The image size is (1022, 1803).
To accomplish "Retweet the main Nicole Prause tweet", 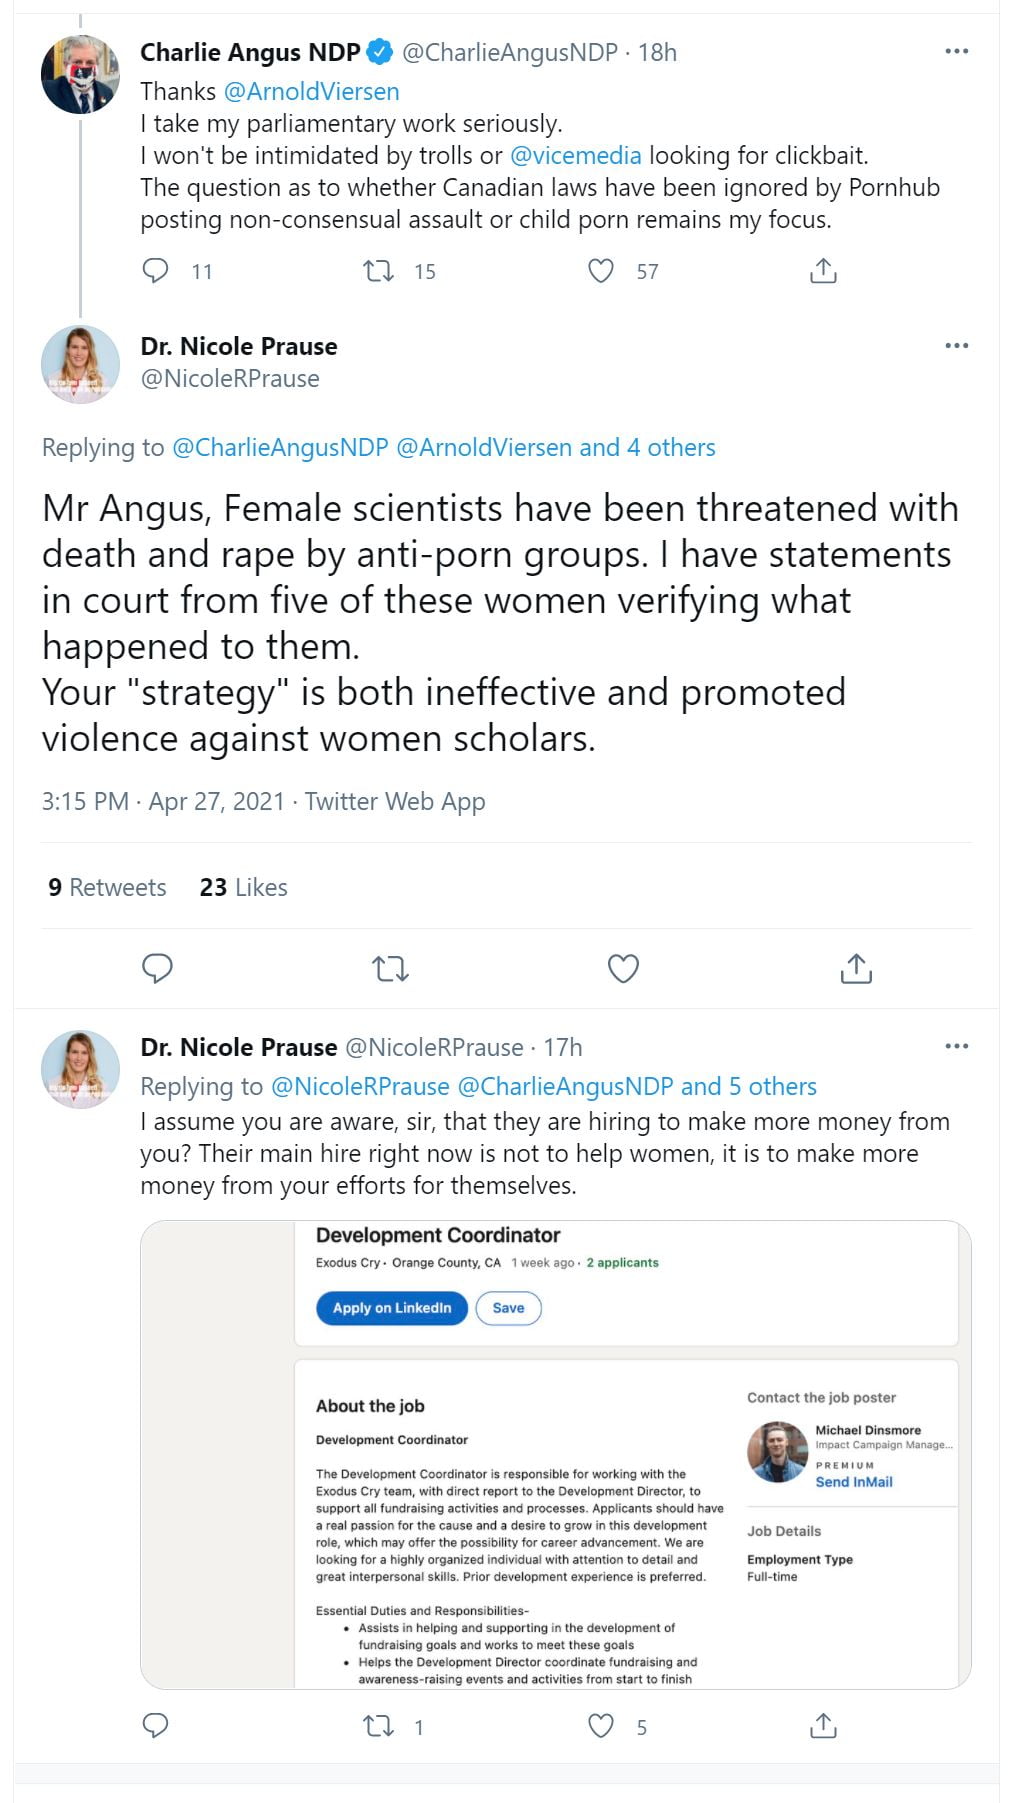I will click(x=390, y=968).
